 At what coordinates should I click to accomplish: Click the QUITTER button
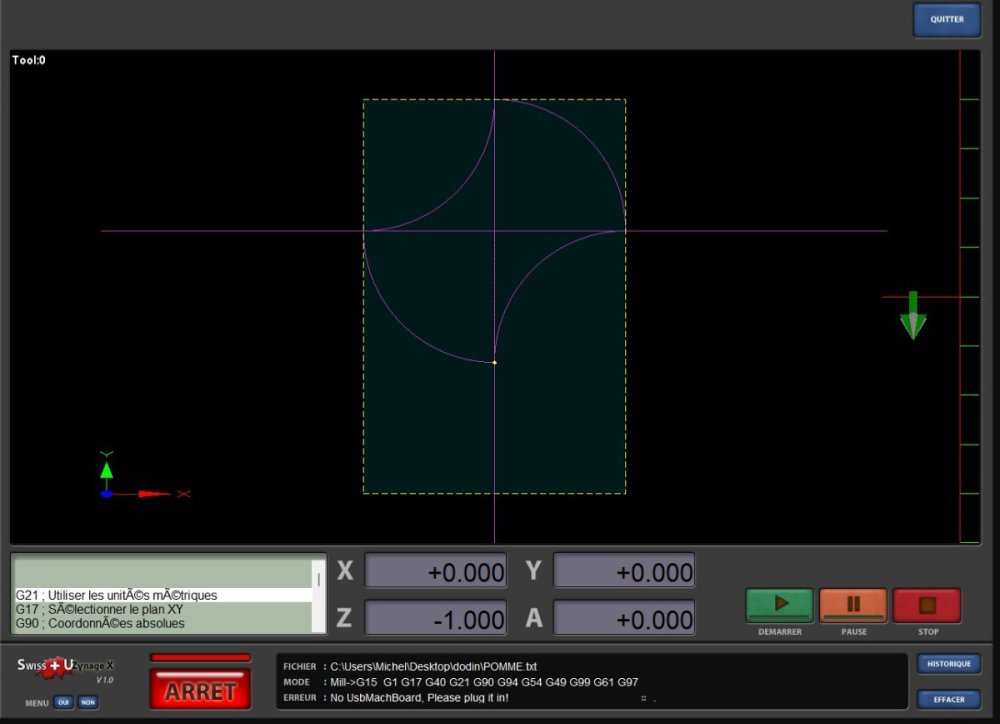tap(946, 19)
